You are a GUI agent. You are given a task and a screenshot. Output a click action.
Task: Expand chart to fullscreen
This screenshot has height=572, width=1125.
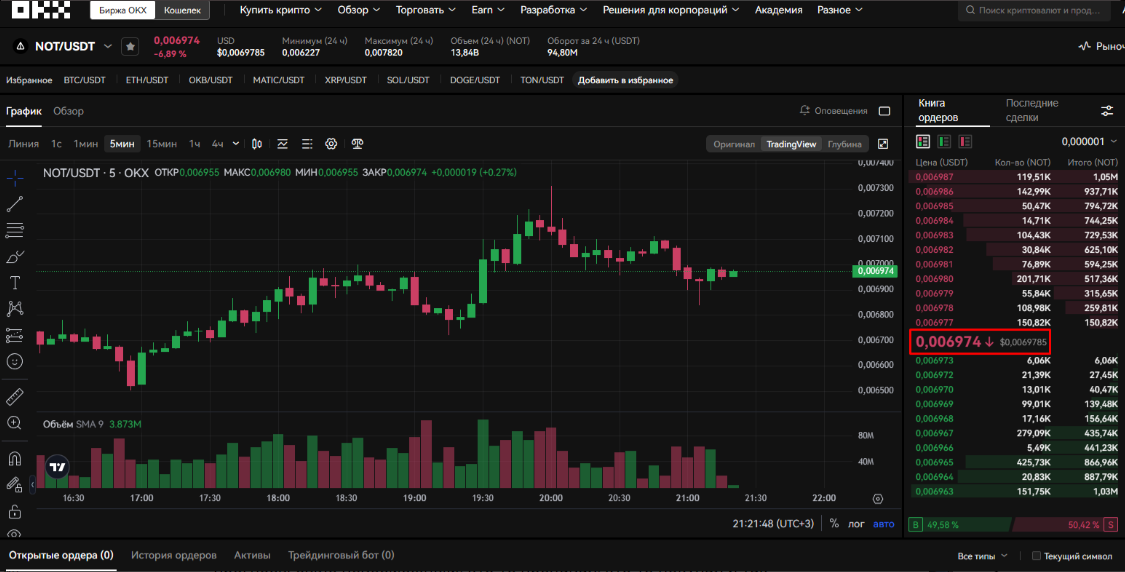883,144
